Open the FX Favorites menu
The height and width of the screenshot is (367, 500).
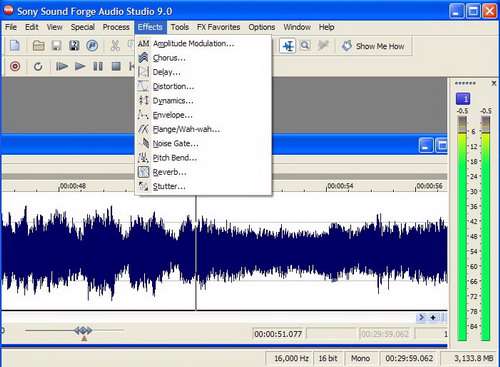tap(218, 27)
